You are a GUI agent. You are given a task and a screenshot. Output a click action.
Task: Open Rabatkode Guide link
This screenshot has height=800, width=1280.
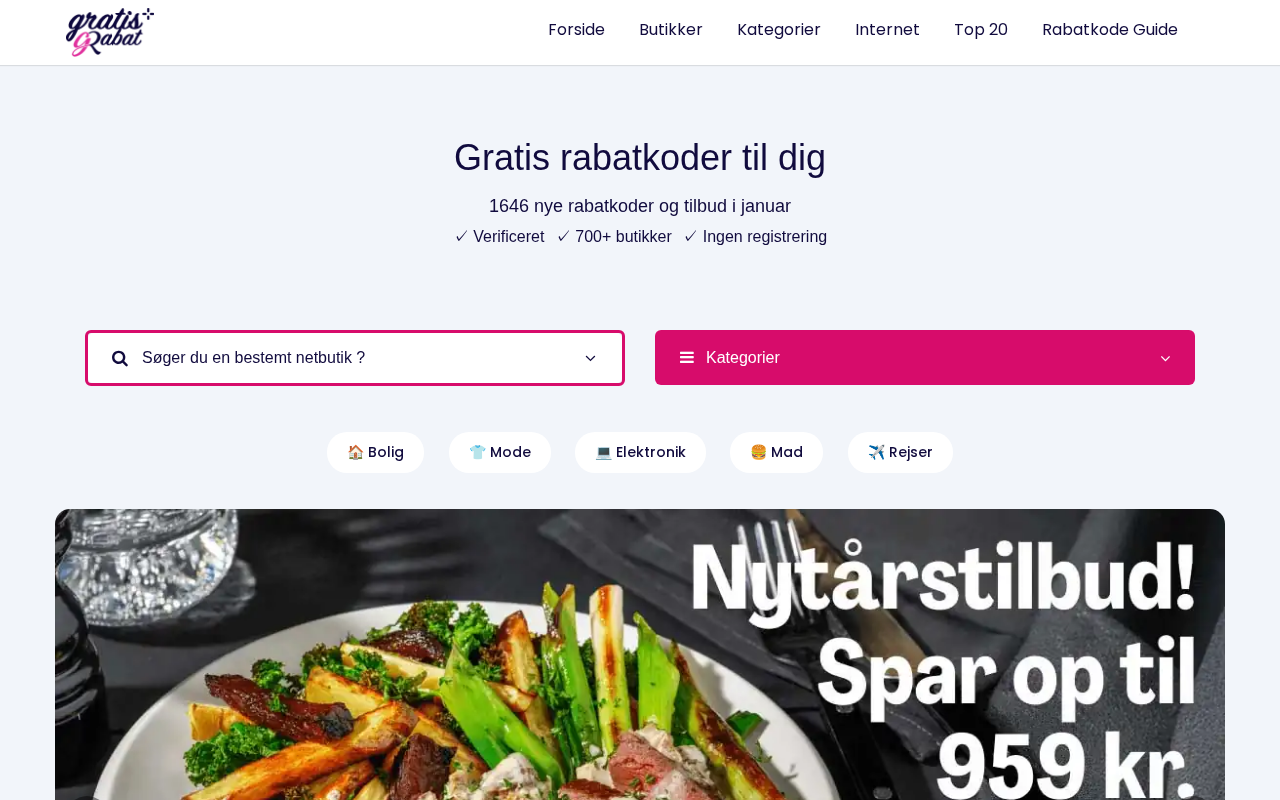pos(1110,30)
